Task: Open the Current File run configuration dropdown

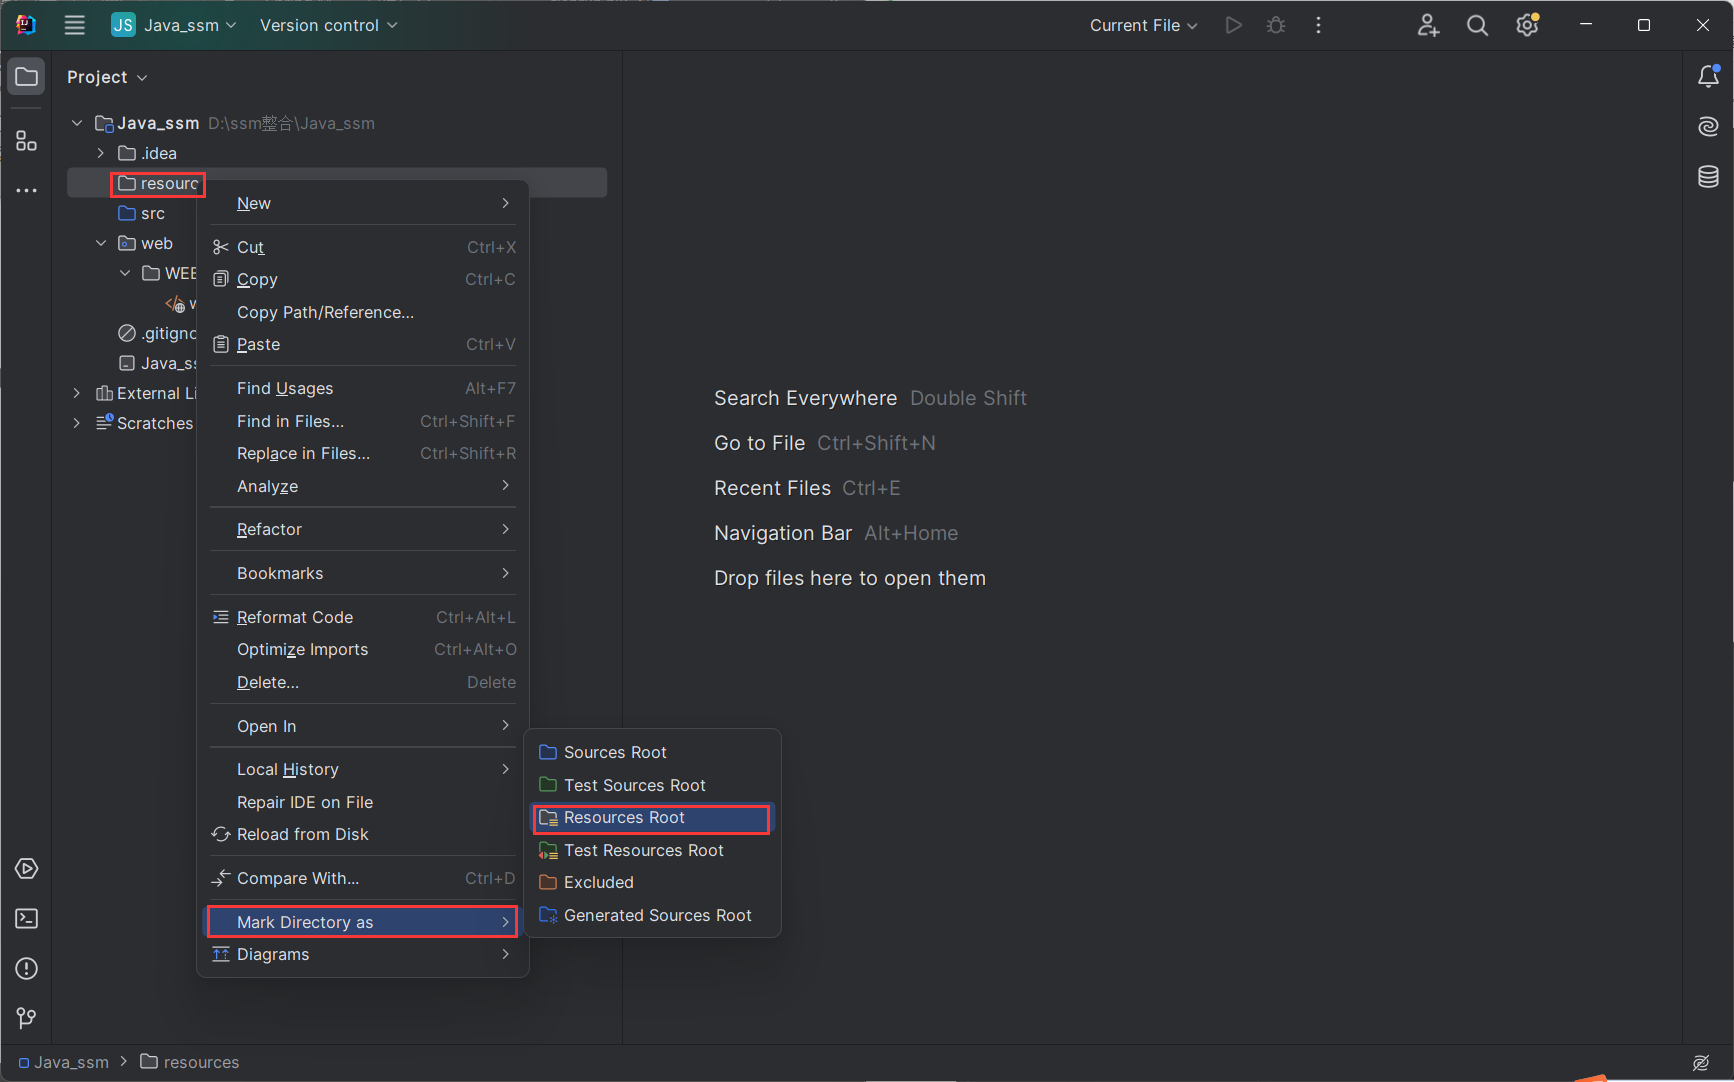Action: pos(1143,26)
